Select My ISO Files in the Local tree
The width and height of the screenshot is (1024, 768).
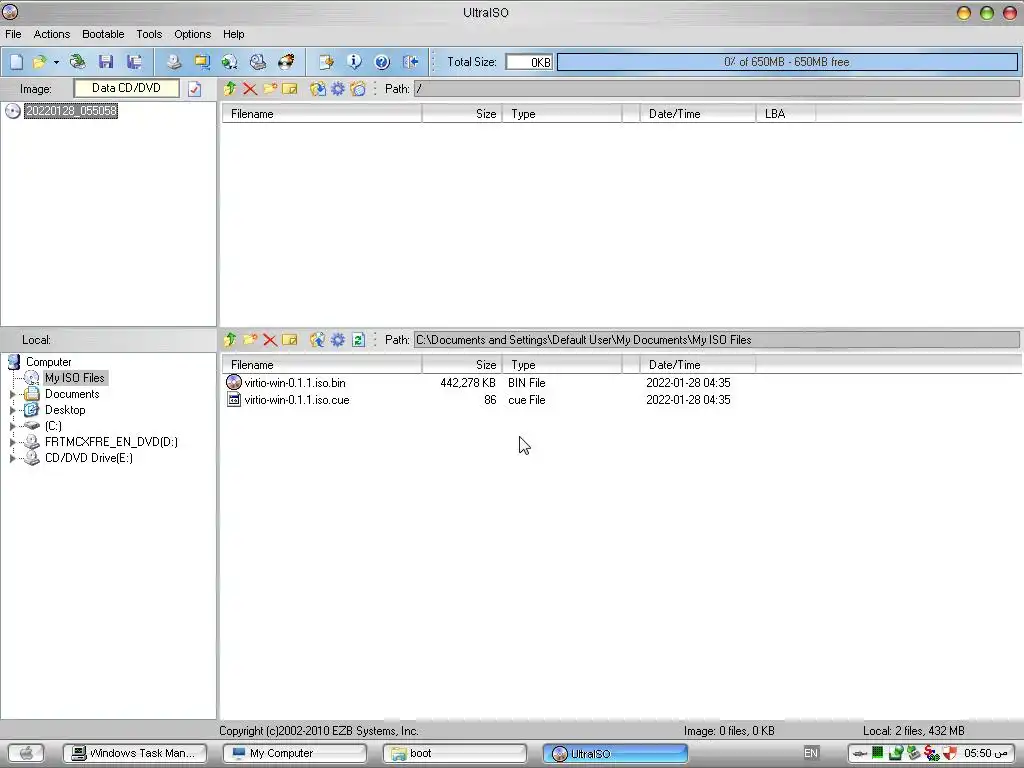(x=74, y=377)
